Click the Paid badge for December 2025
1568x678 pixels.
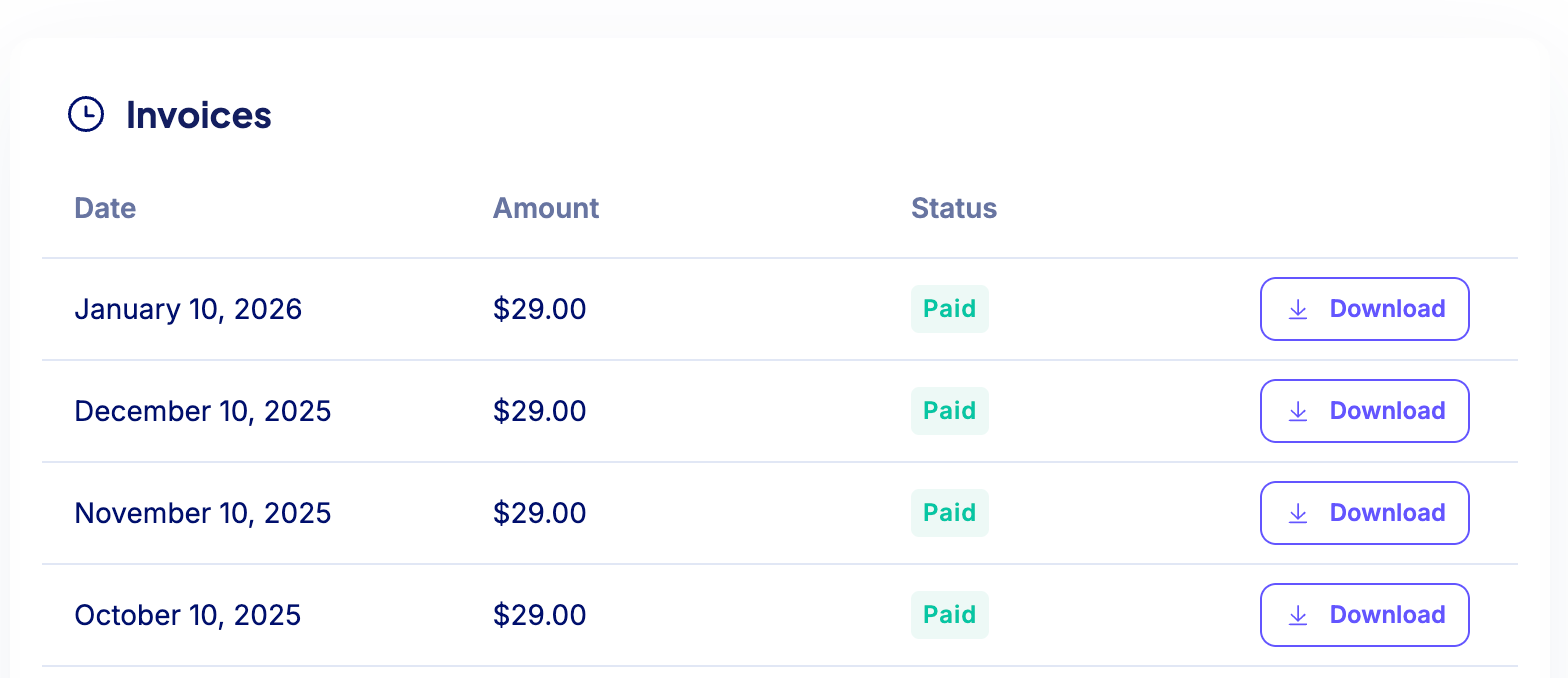[x=950, y=411]
